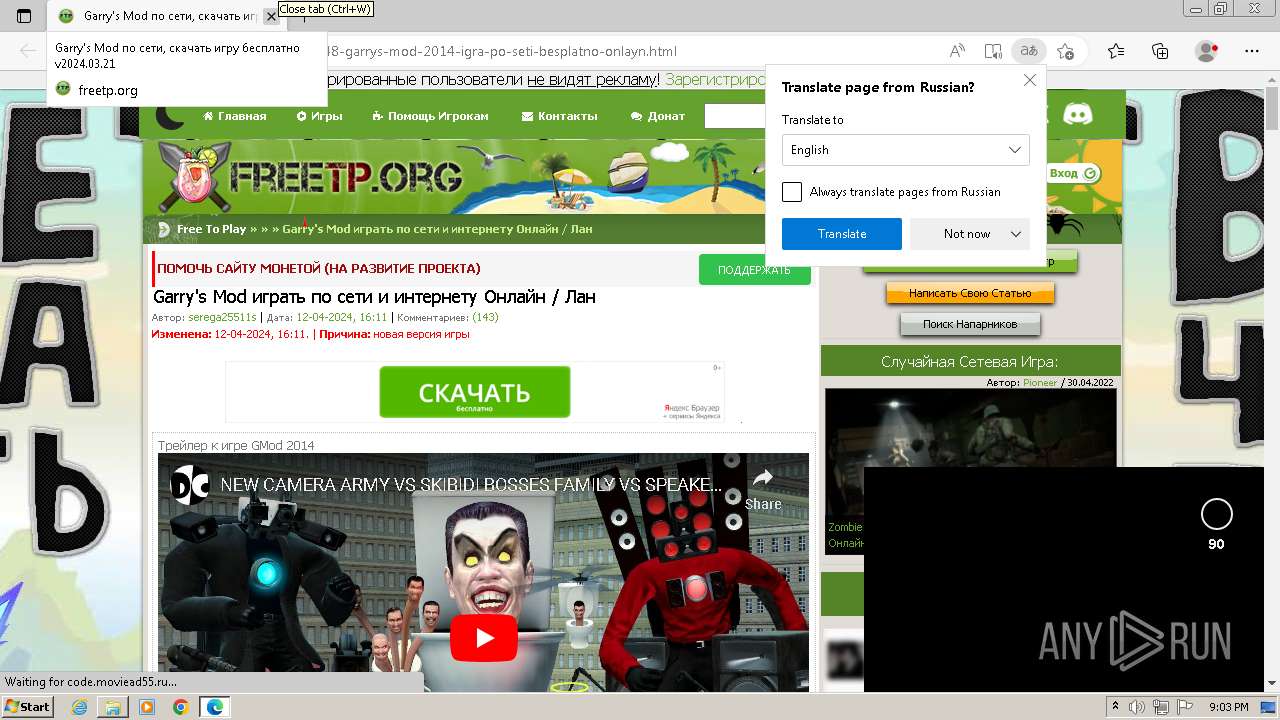Open the YouTube video title link
Image resolution: width=1280 pixels, height=720 pixels.
[471, 485]
